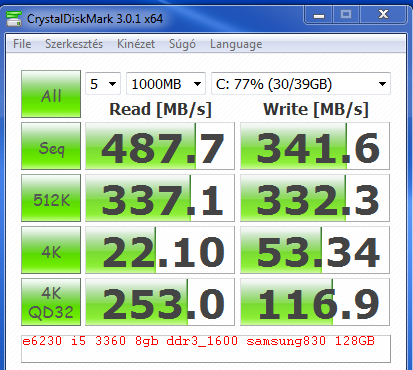
Task: Click the comment field with e6230 text
Action: 206,349
